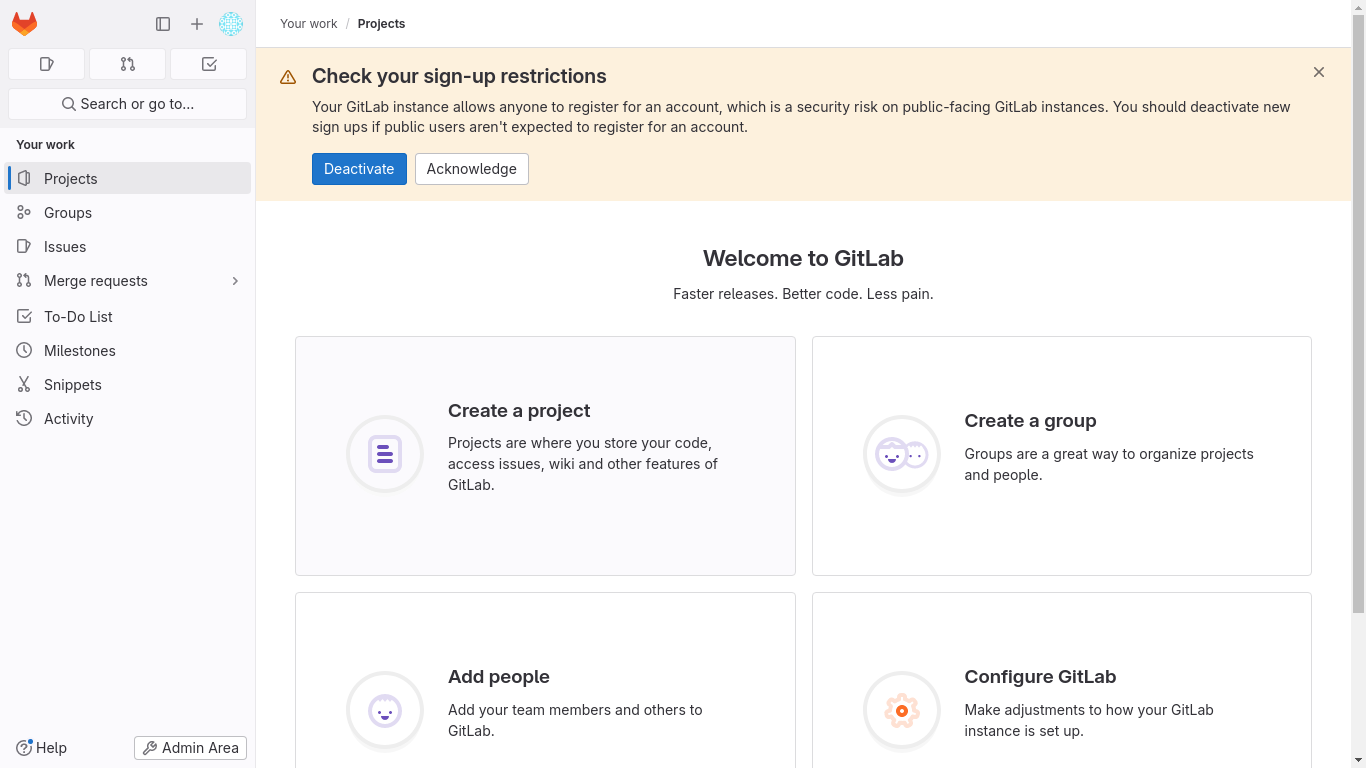
Task: Open Snippets from the sidebar
Action: (73, 385)
